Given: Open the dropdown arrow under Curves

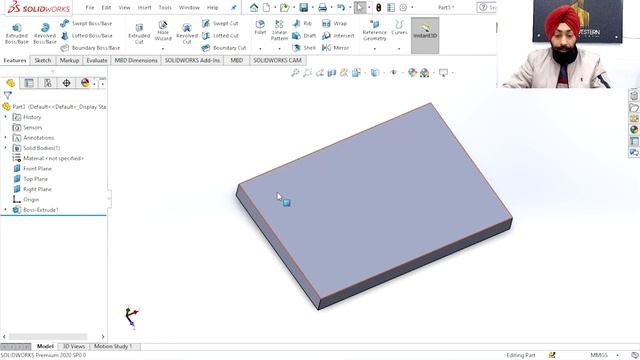Looking at the screenshot, I should pos(399,49).
